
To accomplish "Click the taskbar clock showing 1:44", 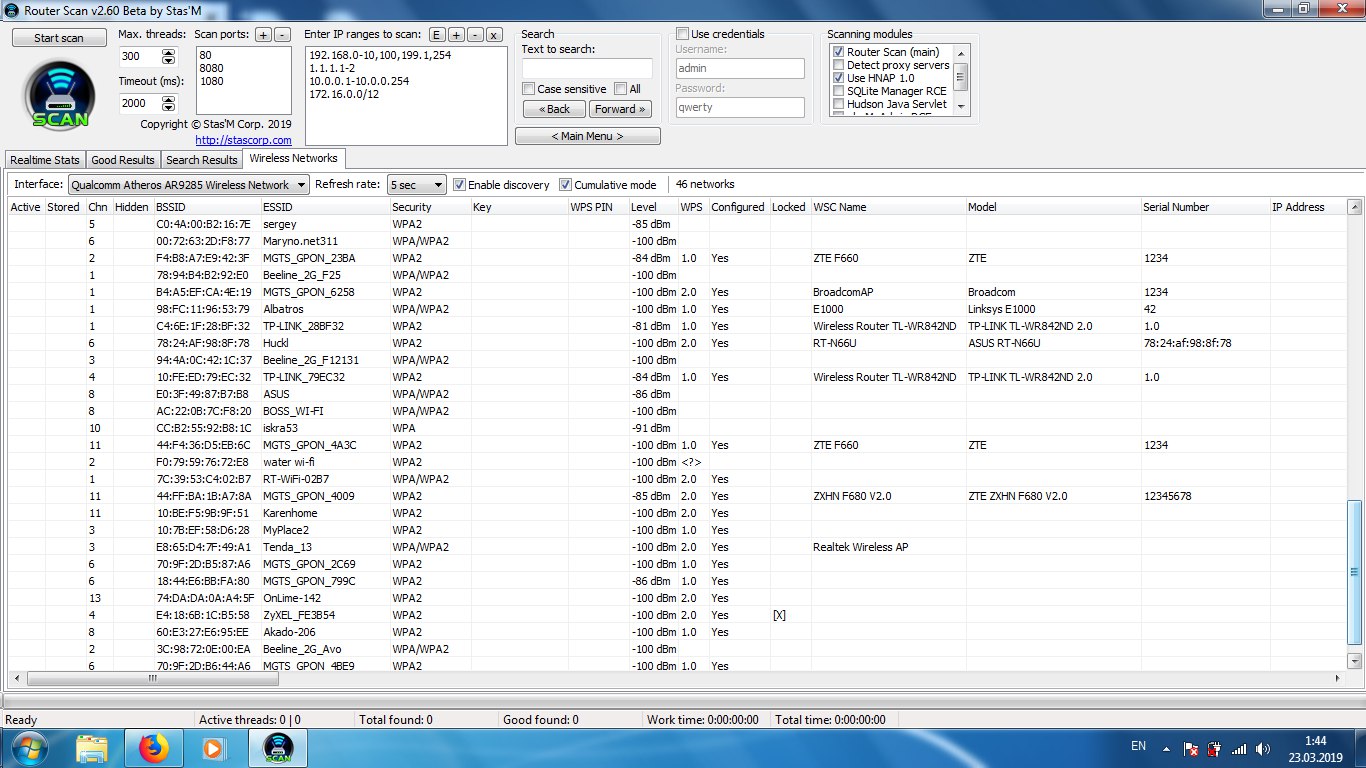I will click(x=1315, y=741).
